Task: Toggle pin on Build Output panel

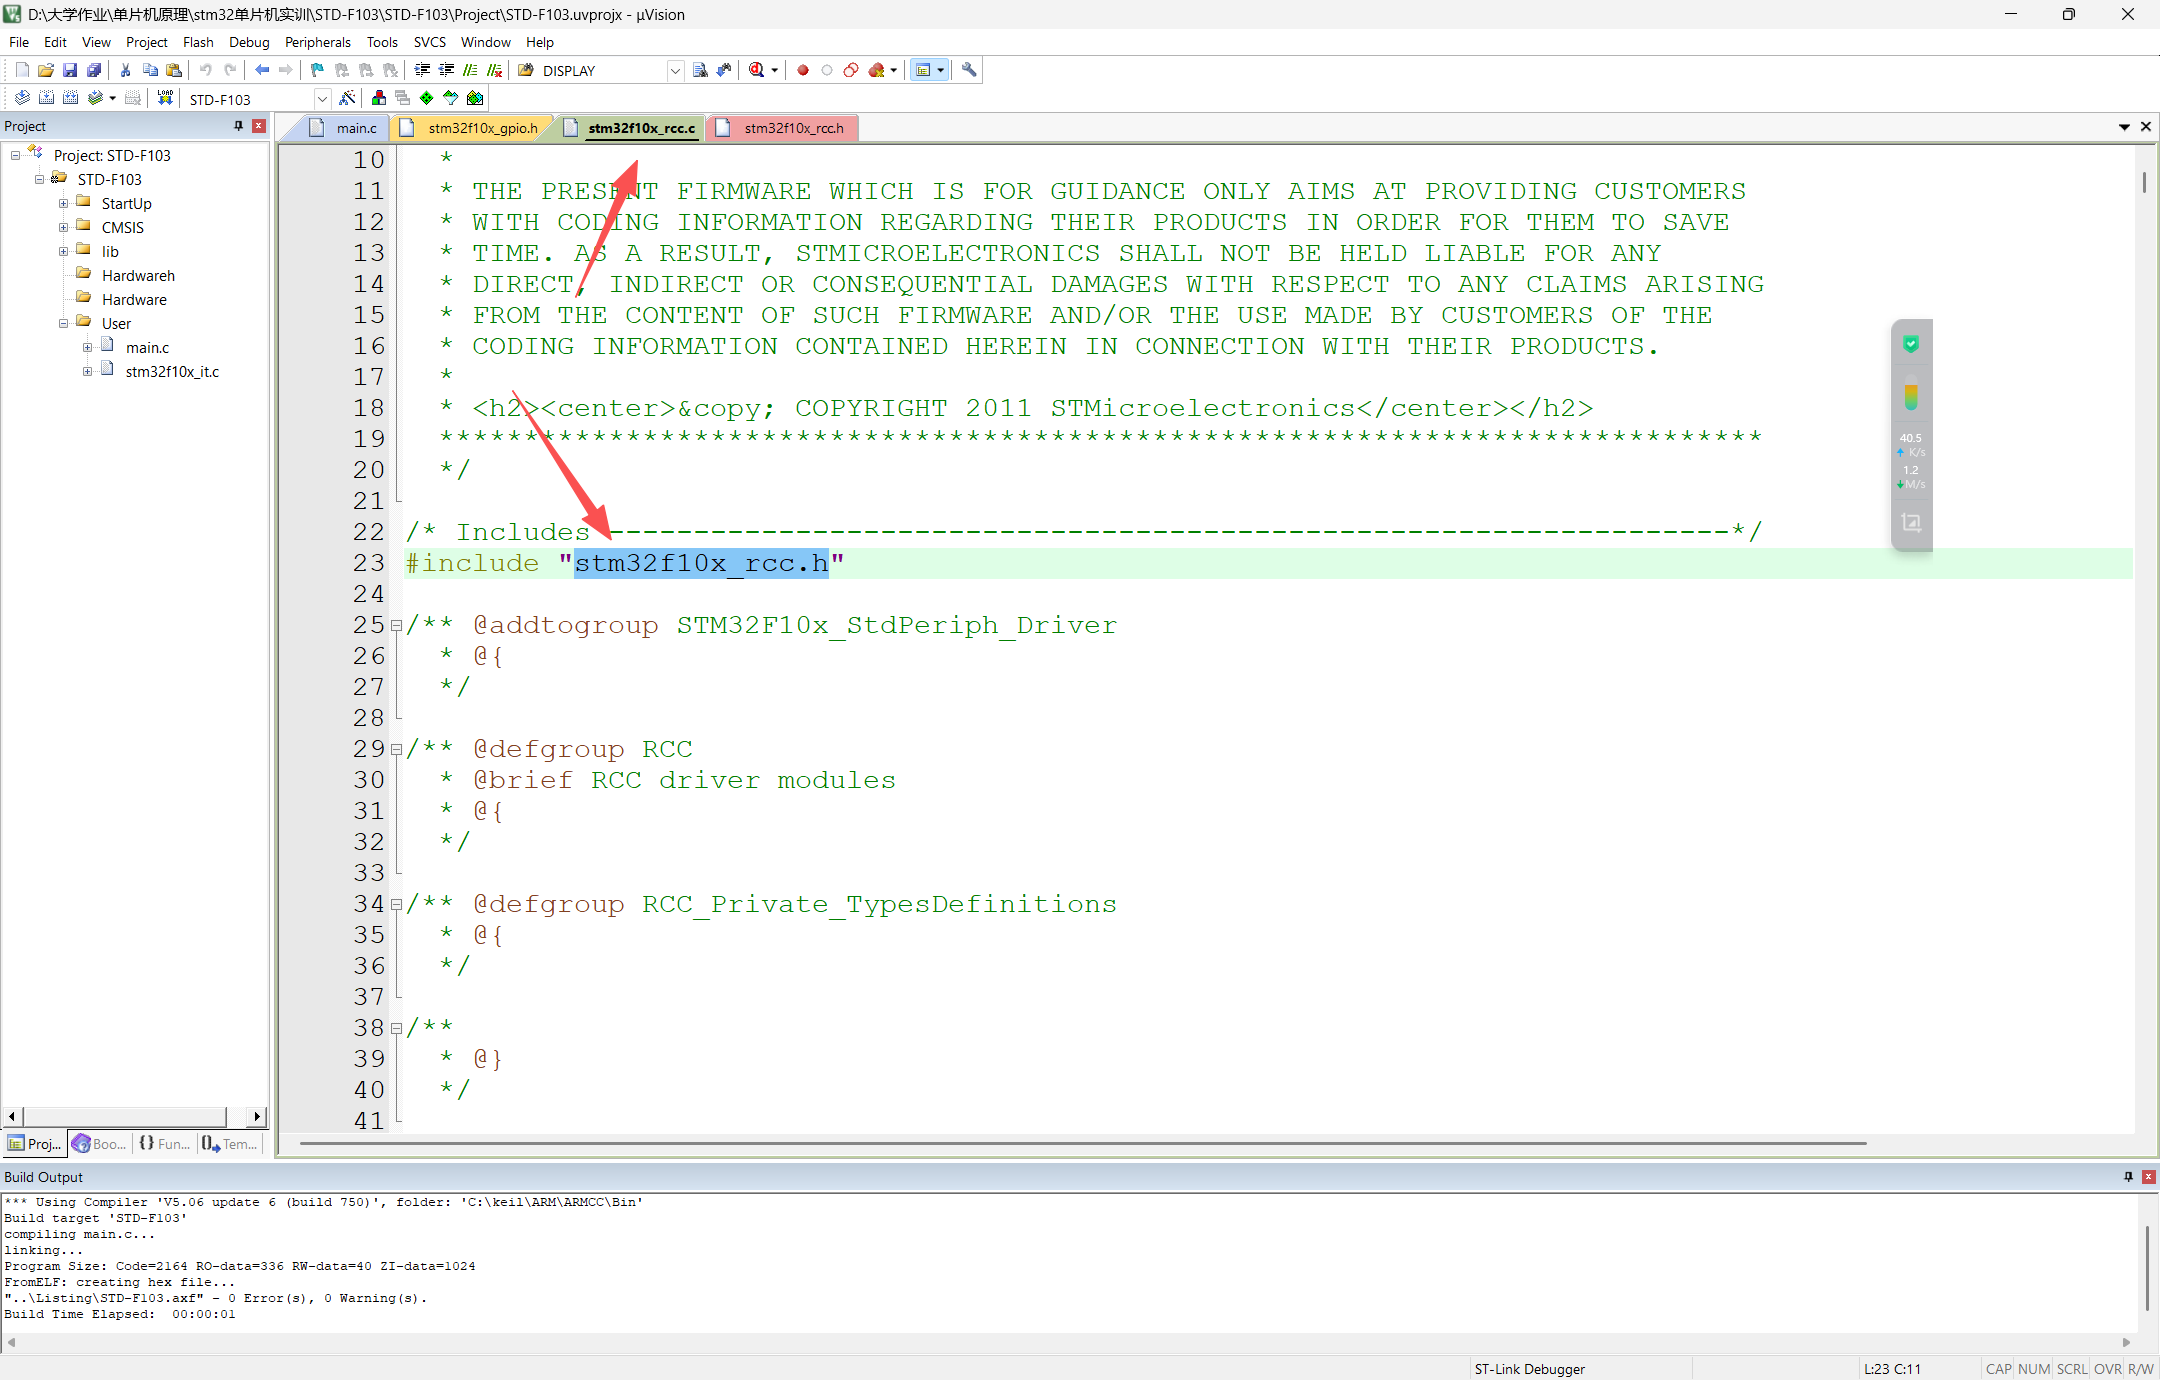Action: 2128,1177
